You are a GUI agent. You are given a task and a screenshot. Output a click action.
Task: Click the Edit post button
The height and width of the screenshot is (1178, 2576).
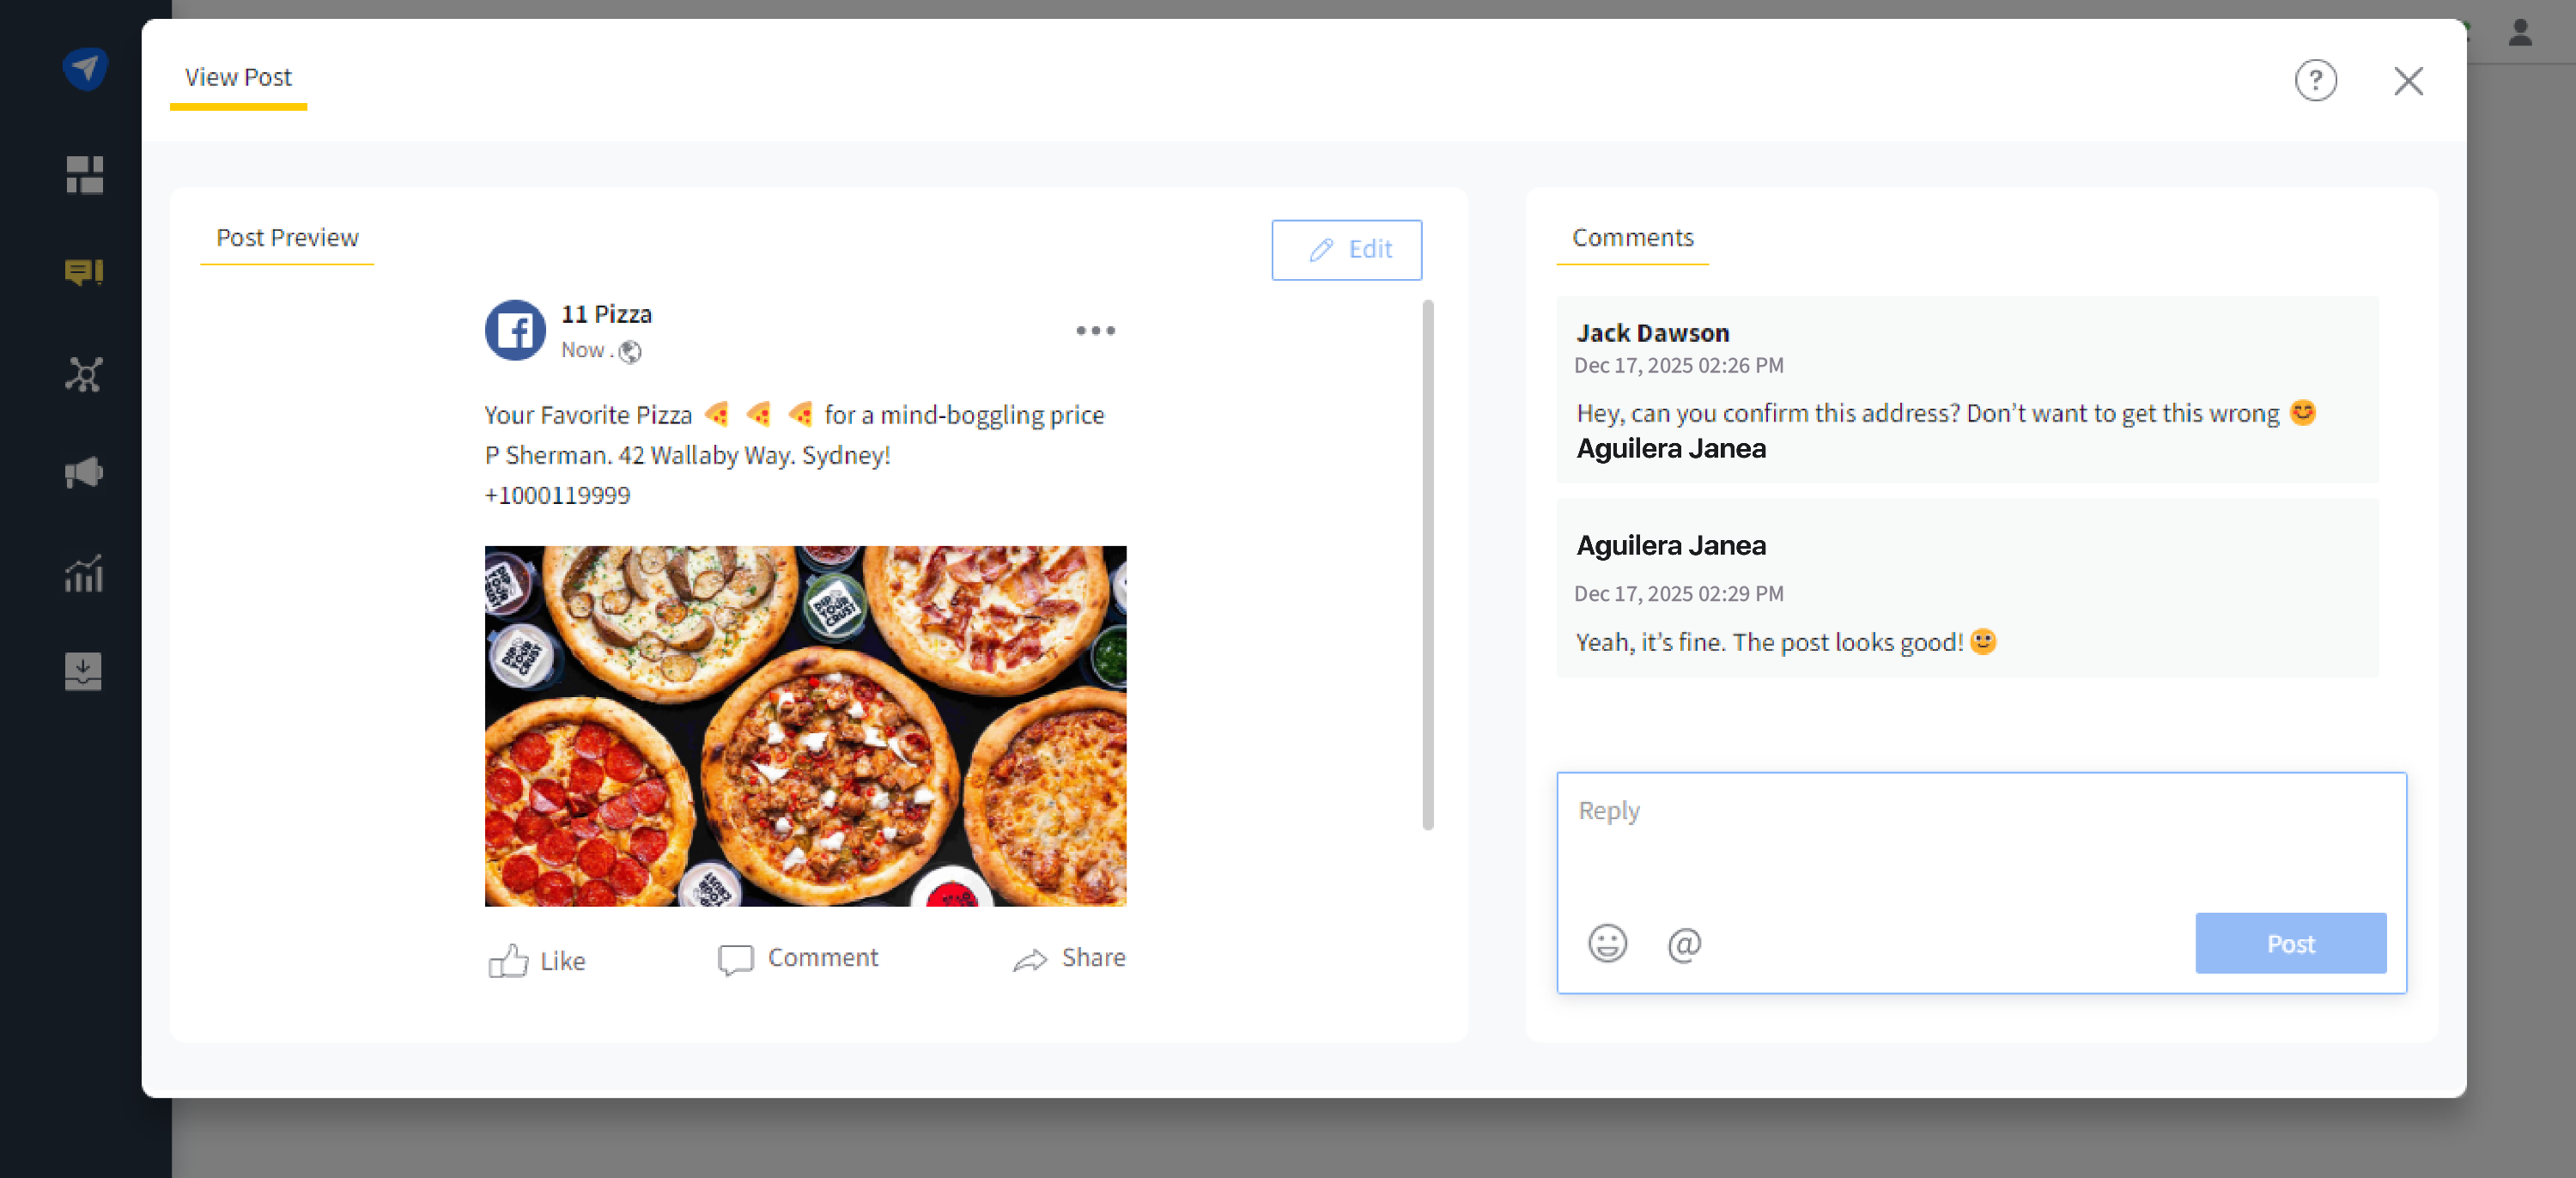[x=1346, y=249]
